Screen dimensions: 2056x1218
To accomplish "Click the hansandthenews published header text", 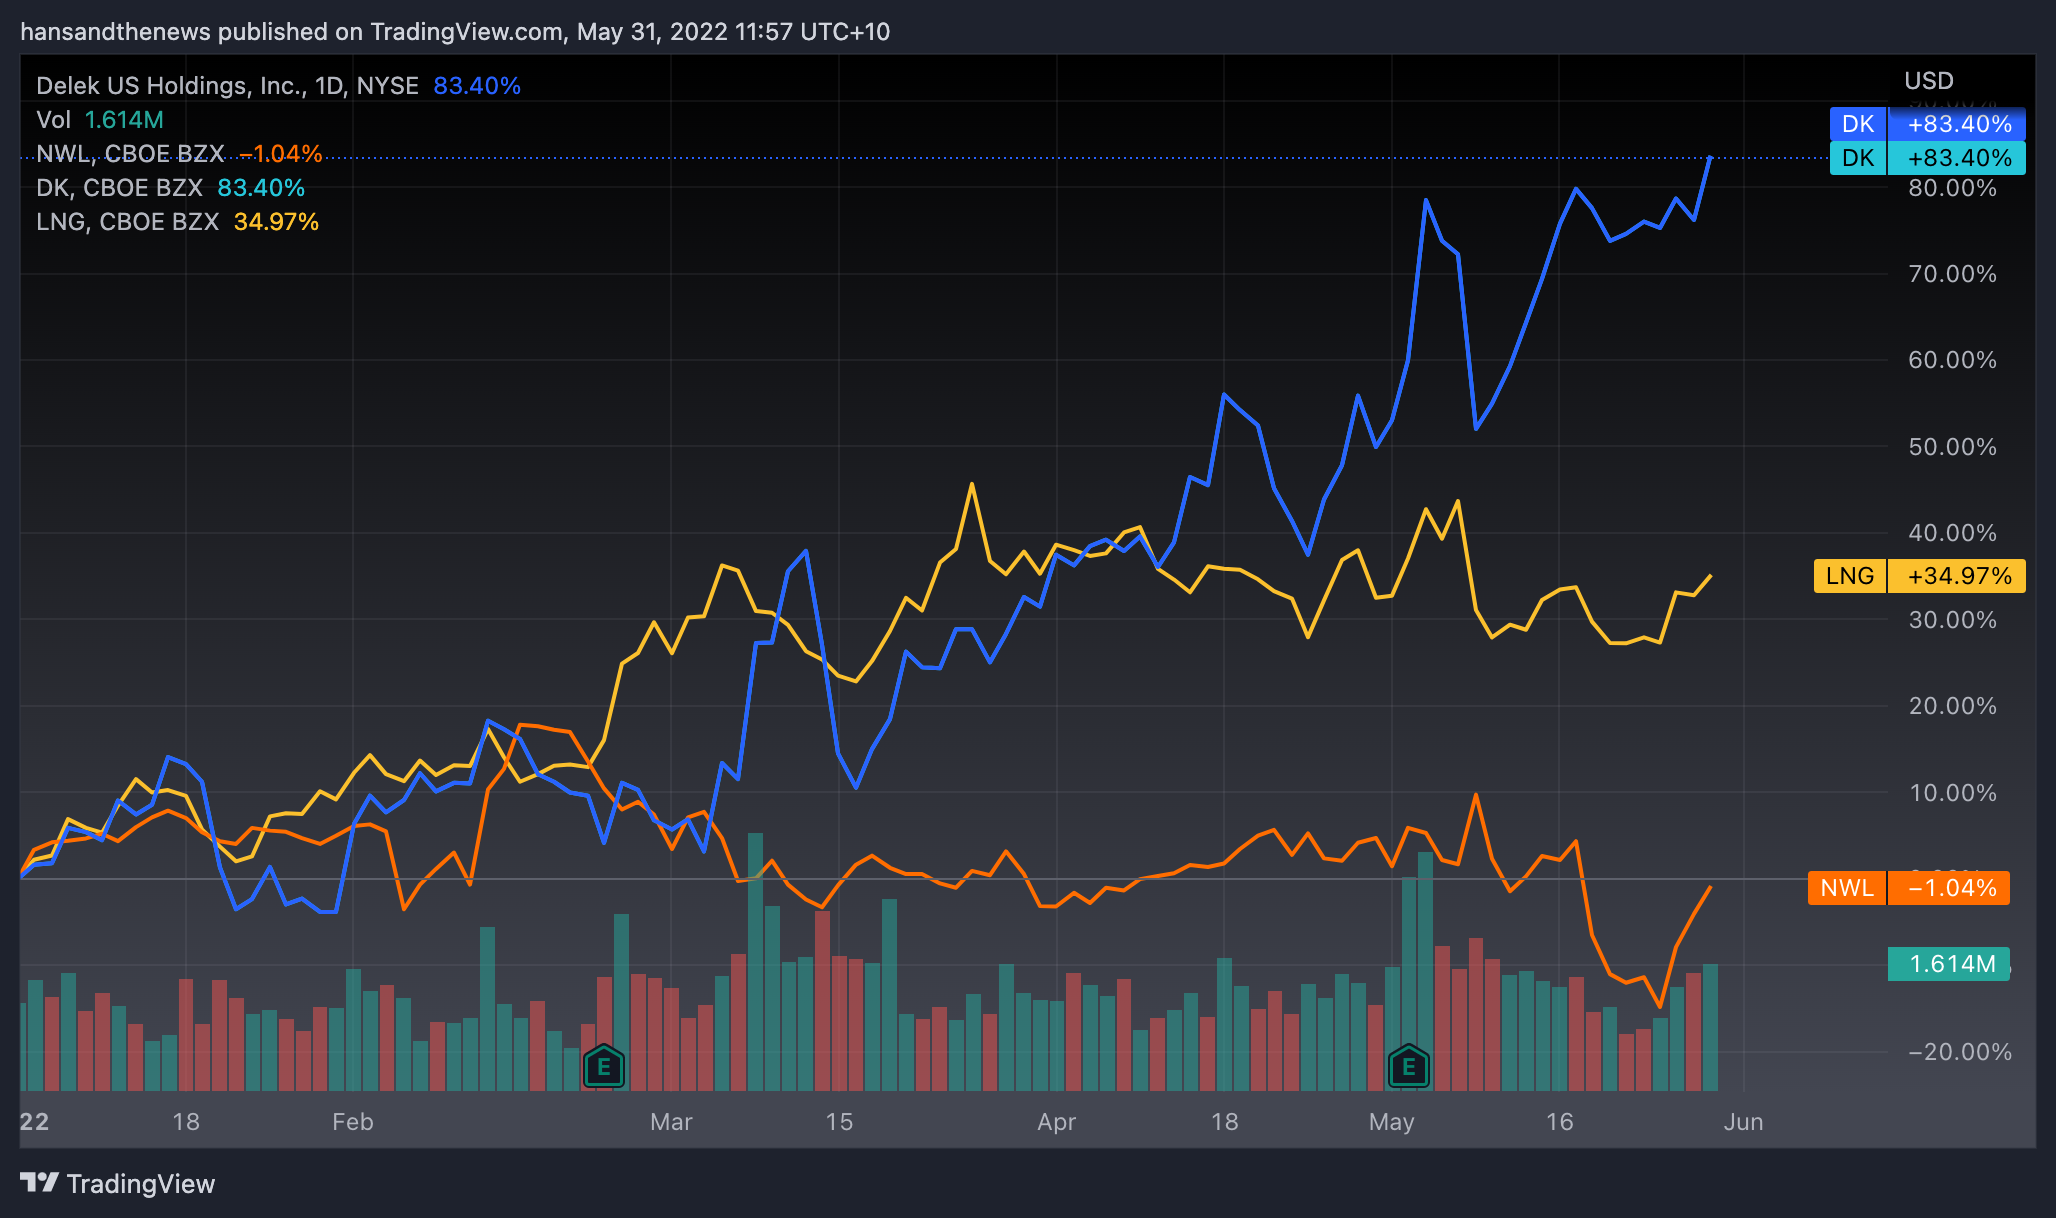I will pos(454,32).
